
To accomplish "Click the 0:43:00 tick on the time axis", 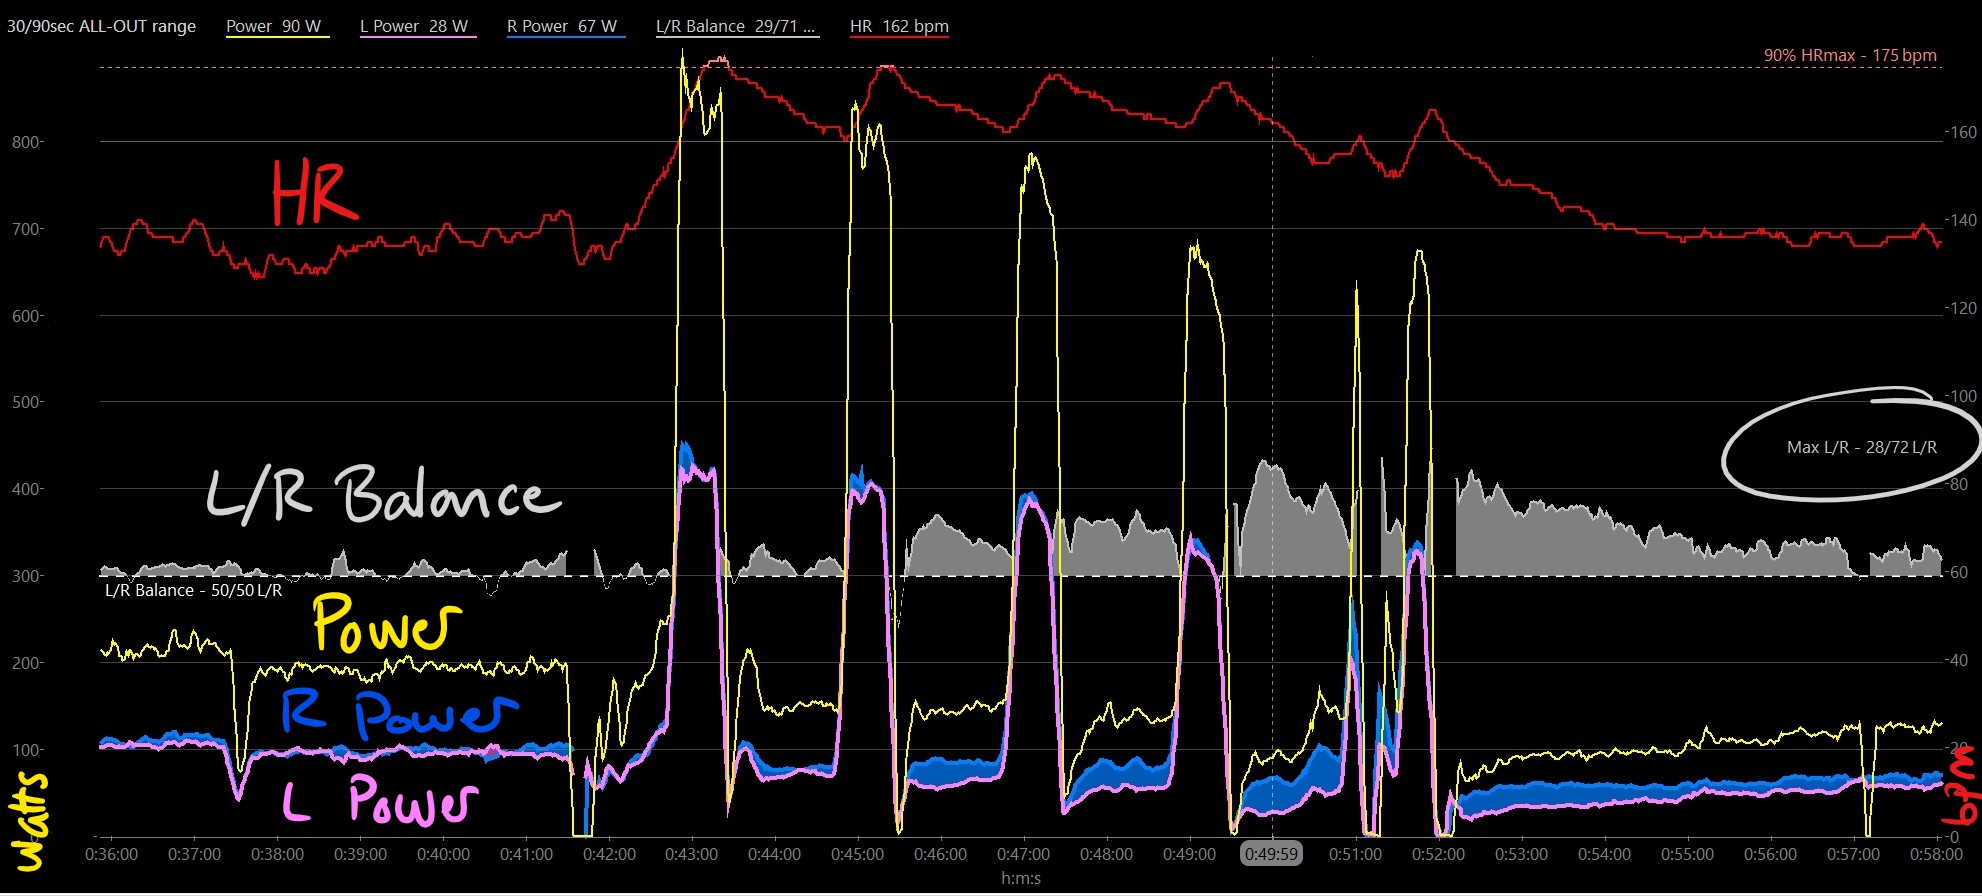I will click(691, 854).
